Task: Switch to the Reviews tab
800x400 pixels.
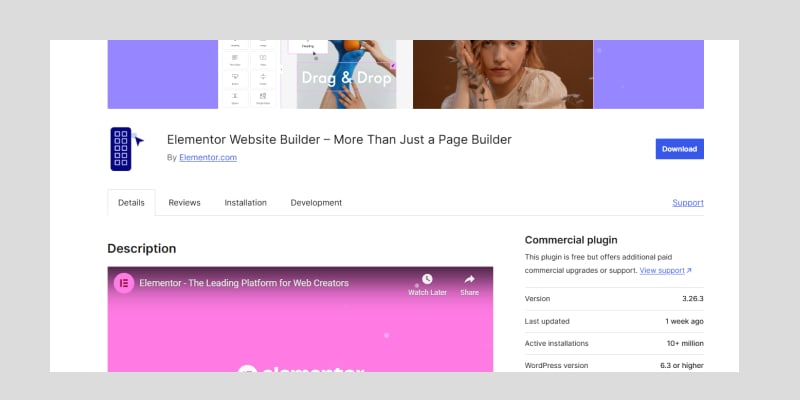Action: tap(184, 203)
